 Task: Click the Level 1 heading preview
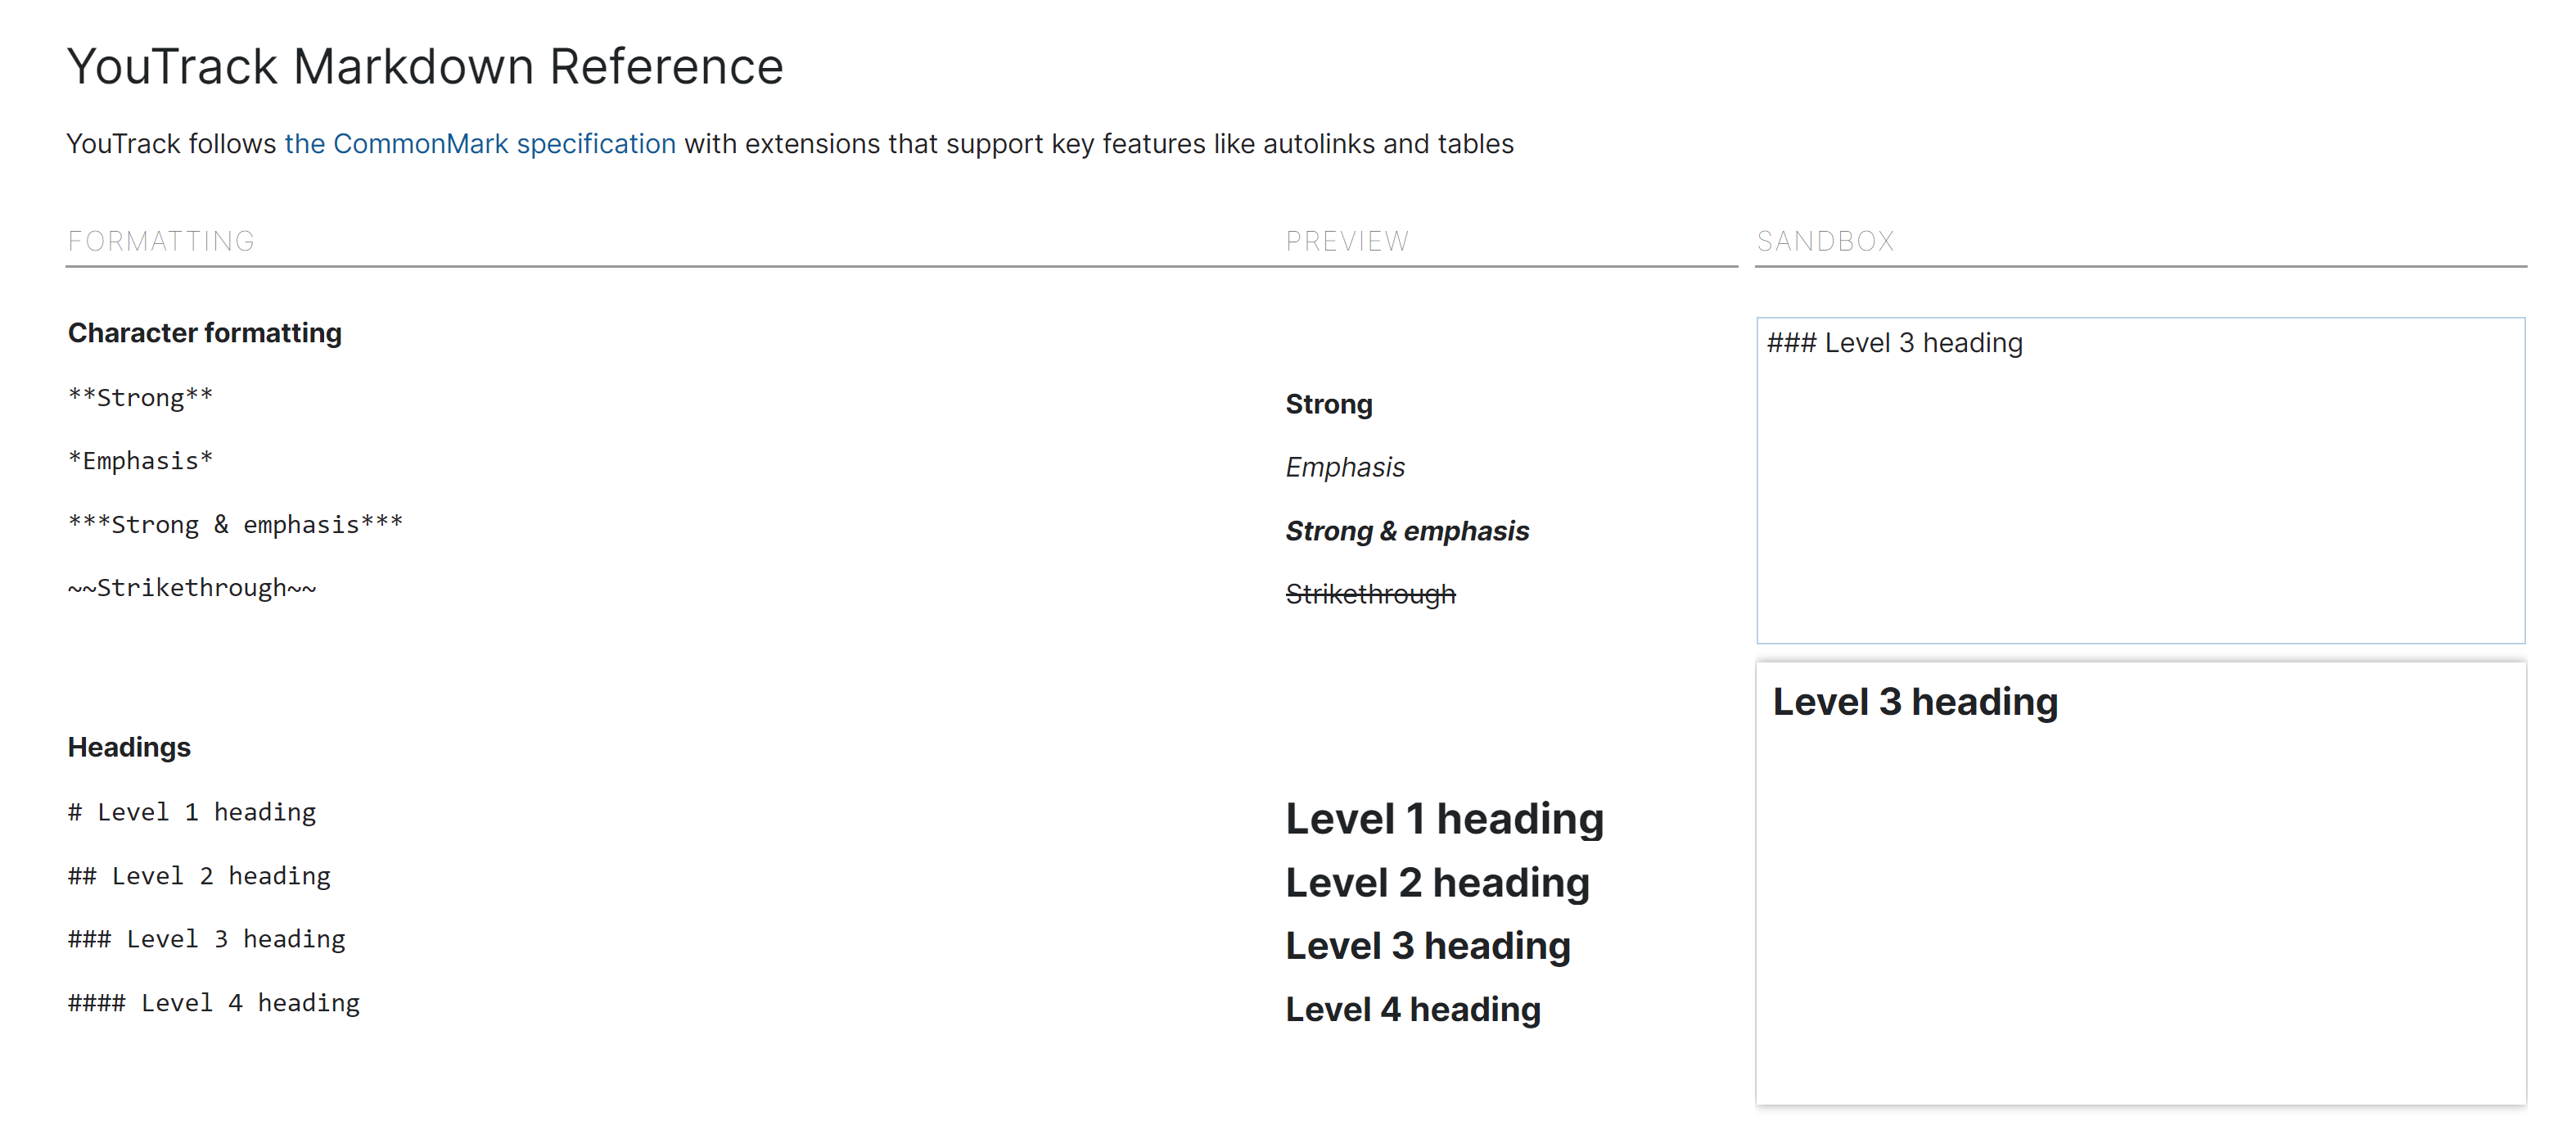(x=1443, y=819)
